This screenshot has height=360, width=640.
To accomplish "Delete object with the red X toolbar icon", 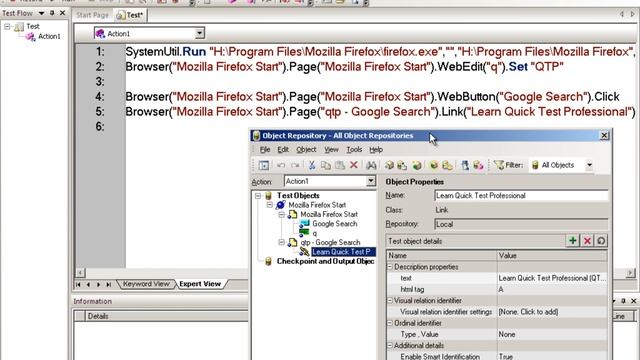I will coord(354,165).
